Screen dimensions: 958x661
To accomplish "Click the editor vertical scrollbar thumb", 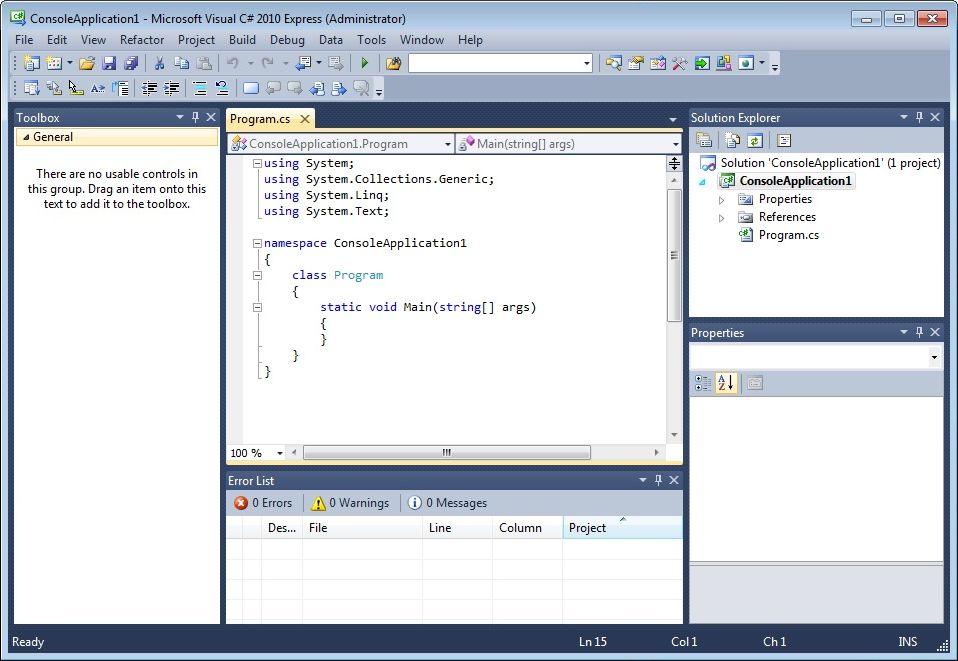I will [674, 255].
